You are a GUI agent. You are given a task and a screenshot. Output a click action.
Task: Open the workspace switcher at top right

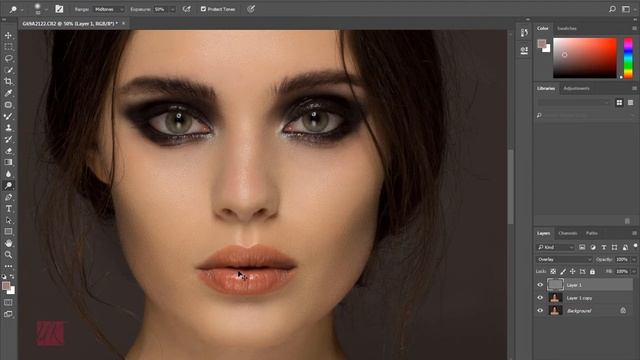pos(626,9)
